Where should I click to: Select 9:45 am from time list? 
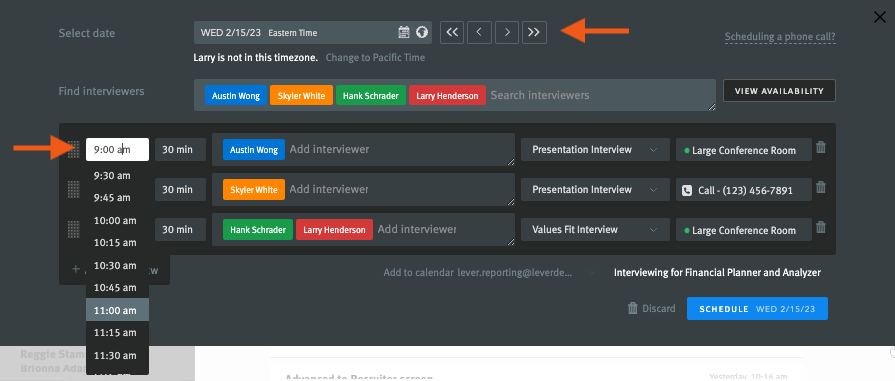pos(118,198)
